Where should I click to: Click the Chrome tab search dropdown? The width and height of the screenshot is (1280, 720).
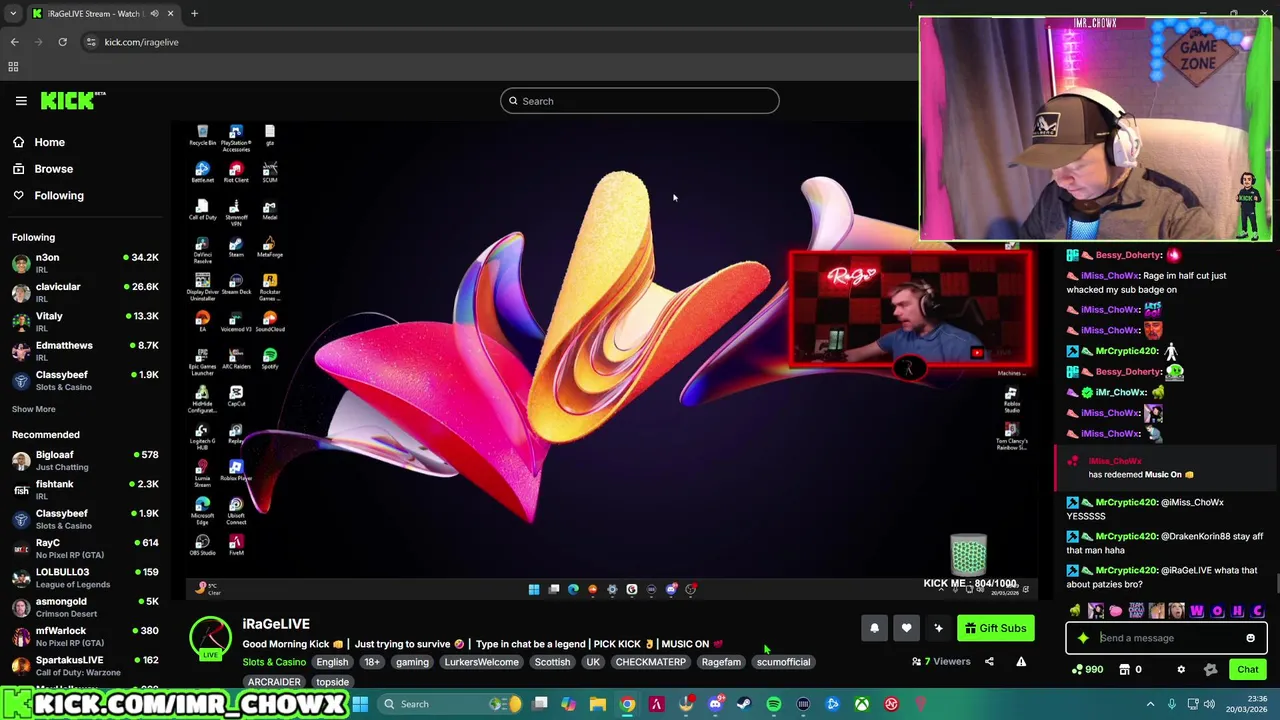click(13, 14)
